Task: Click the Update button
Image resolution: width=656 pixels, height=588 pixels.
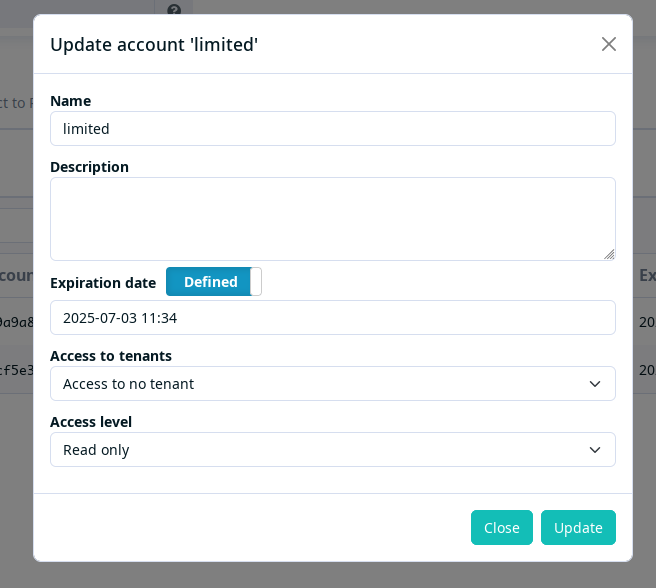Action: click(x=578, y=528)
